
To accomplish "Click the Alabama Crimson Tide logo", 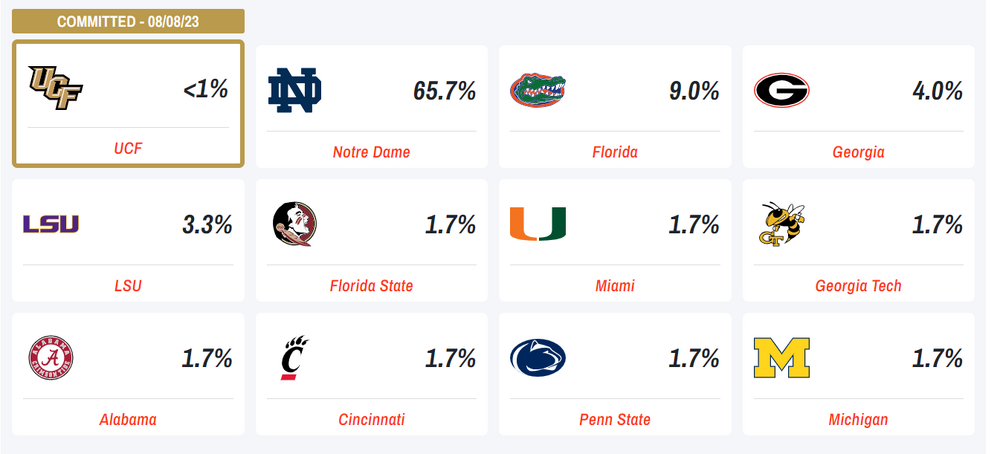I will (51, 357).
